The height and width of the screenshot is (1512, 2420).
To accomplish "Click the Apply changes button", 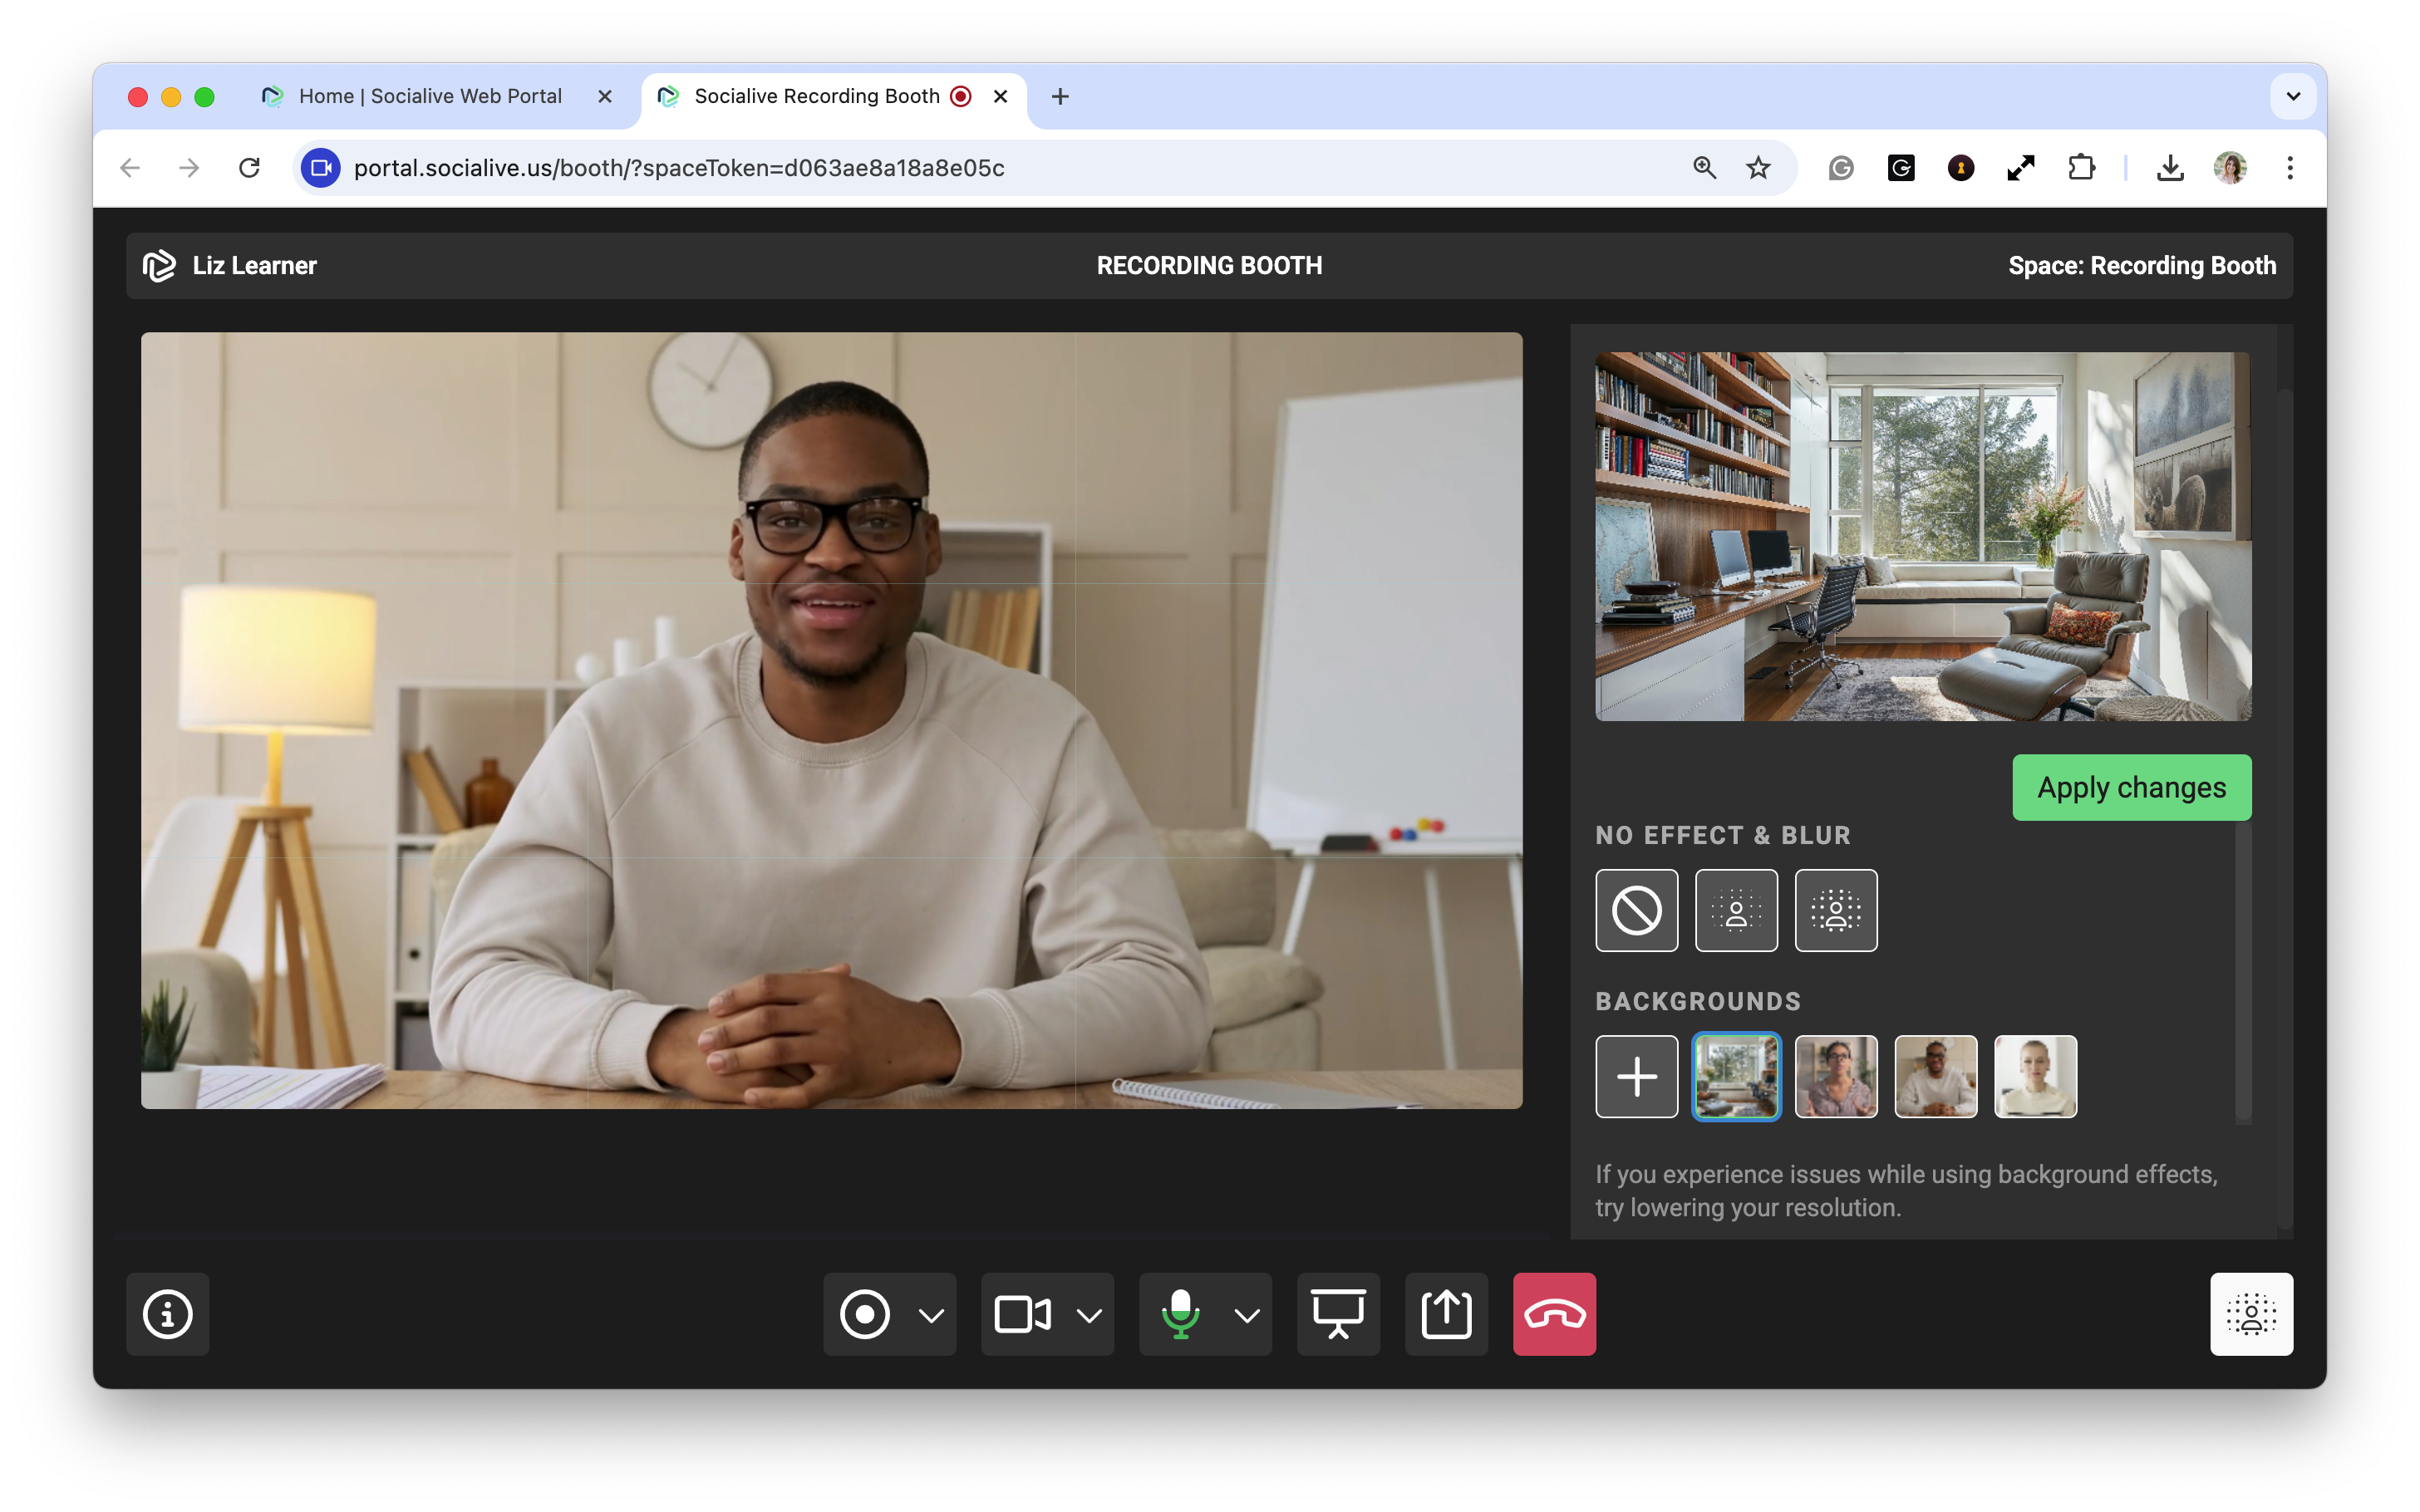I will 2131,787.
